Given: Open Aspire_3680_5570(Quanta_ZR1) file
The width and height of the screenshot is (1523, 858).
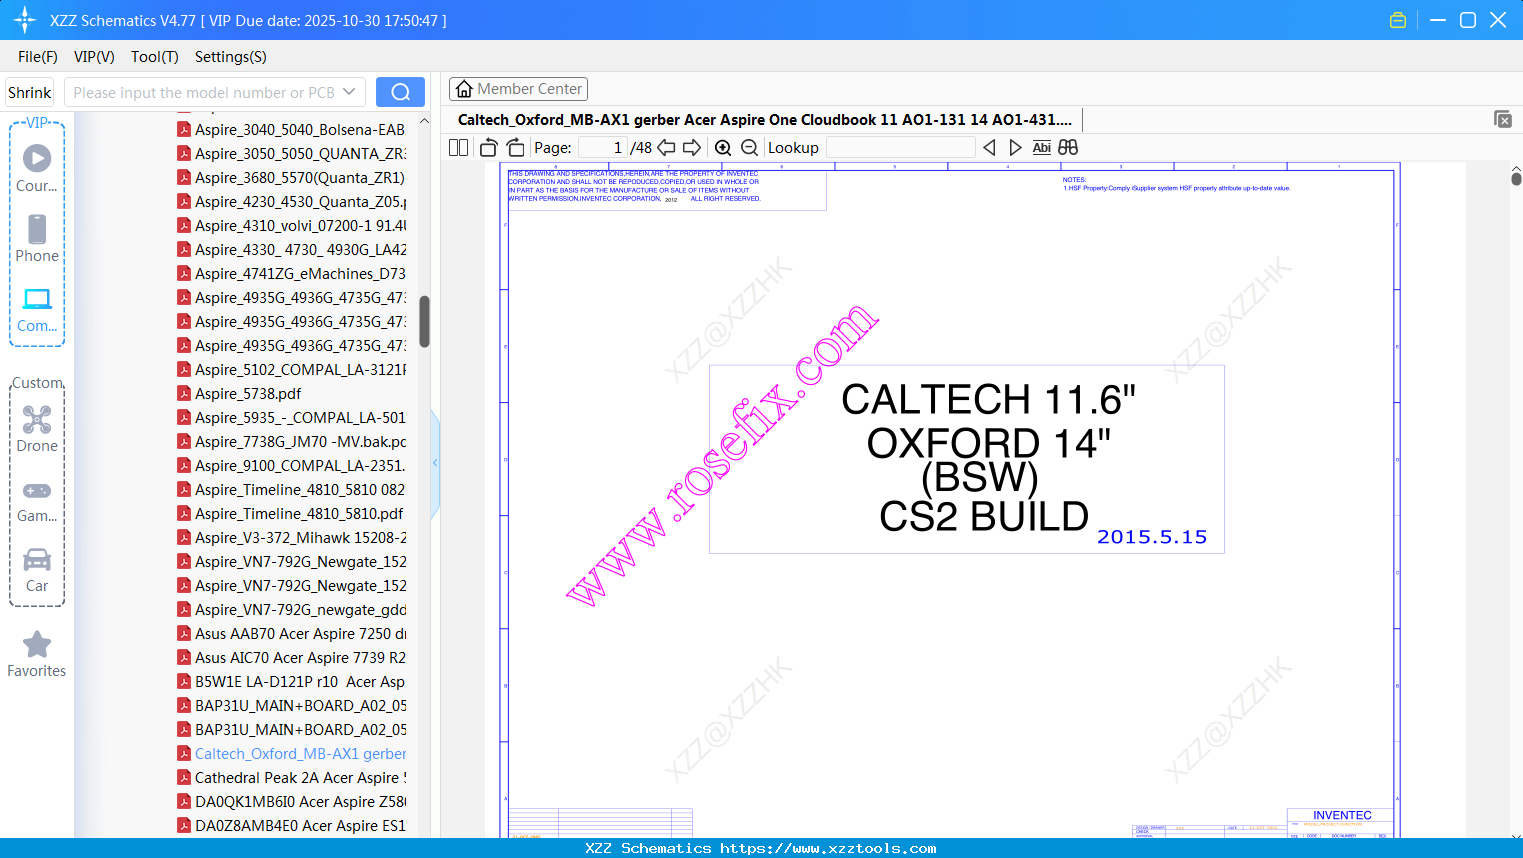Looking at the screenshot, I should pyautogui.click(x=291, y=177).
